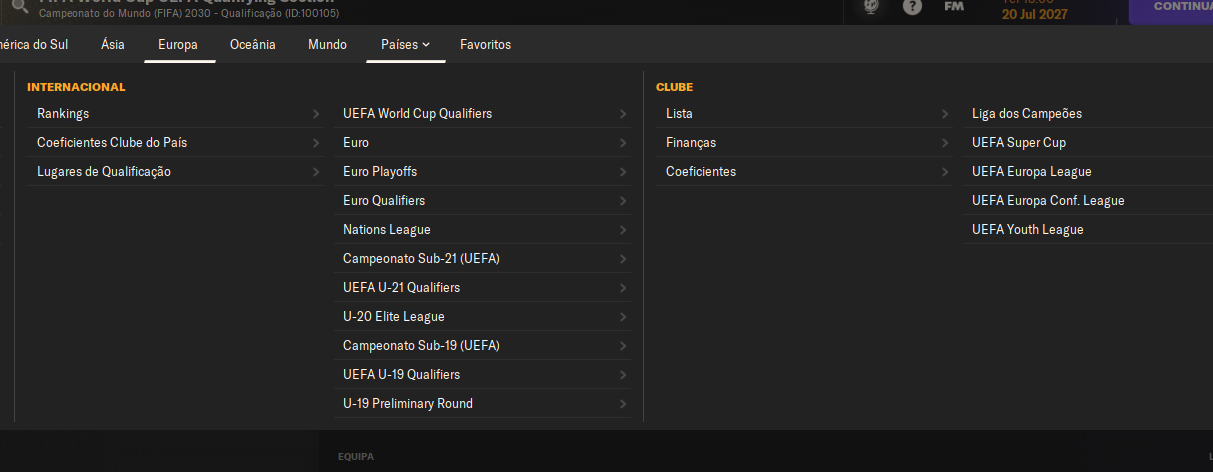Open the help question mark icon
Image resolution: width=1213 pixels, height=472 pixels.
[912, 7]
